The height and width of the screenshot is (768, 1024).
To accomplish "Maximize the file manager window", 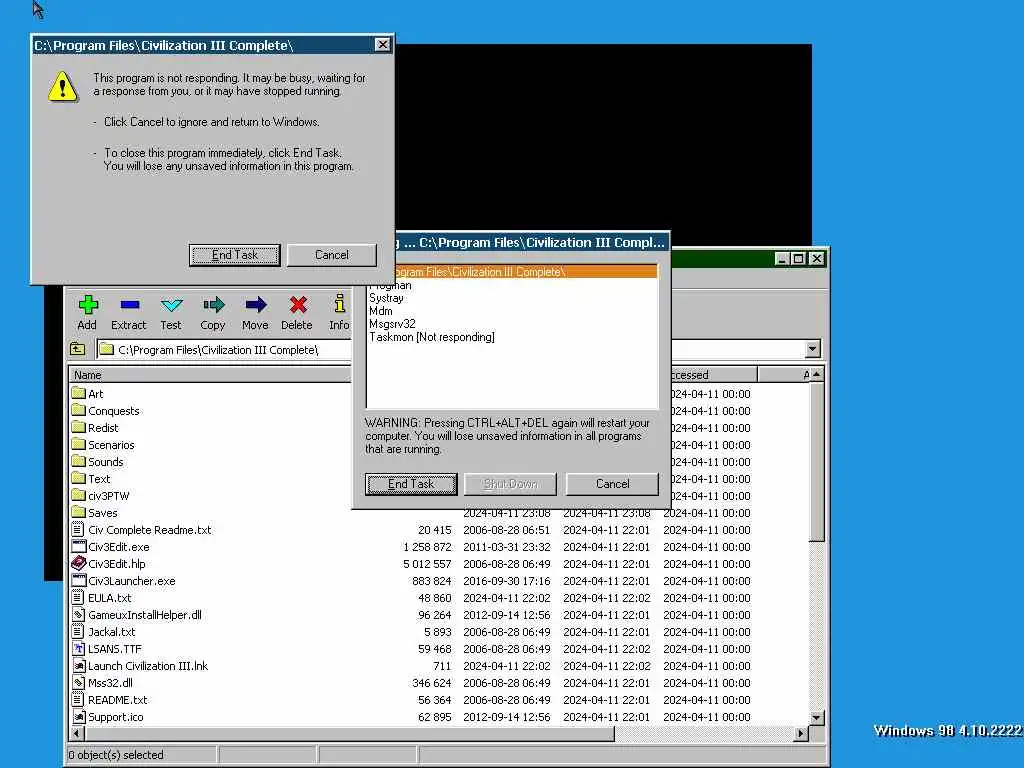I will [x=799, y=258].
